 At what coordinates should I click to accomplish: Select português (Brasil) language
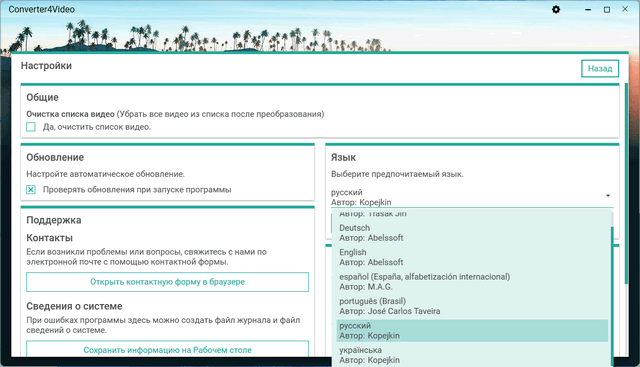(x=472, y=306)
